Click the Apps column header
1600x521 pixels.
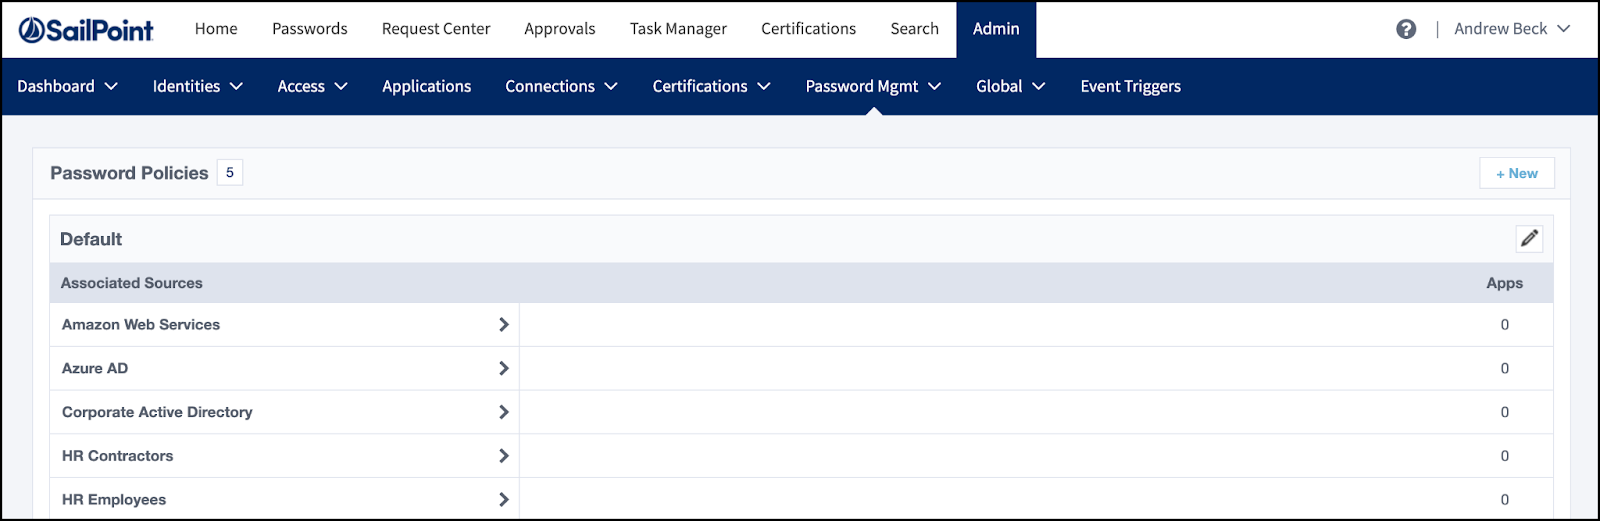click(1504, 283)
